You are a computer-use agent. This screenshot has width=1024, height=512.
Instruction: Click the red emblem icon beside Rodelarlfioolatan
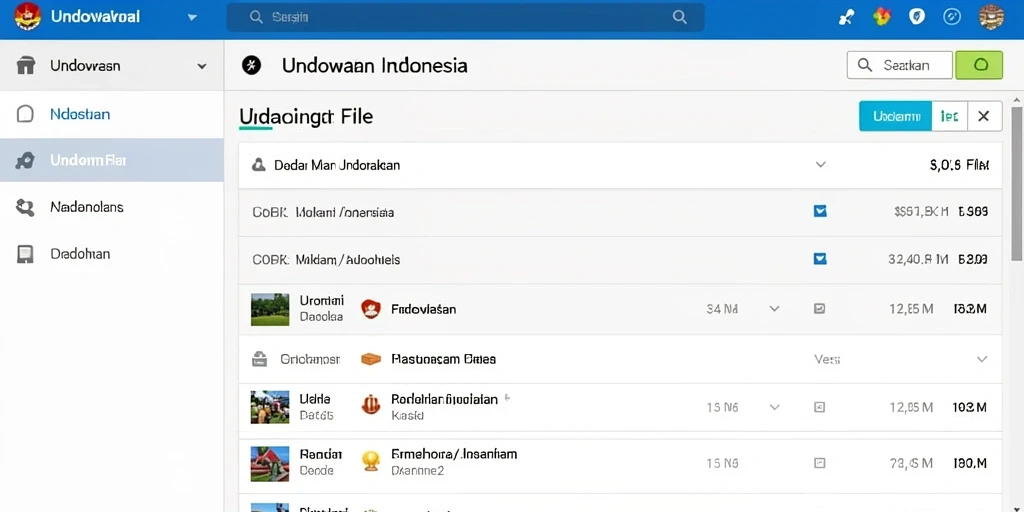(x=371, y=405)
